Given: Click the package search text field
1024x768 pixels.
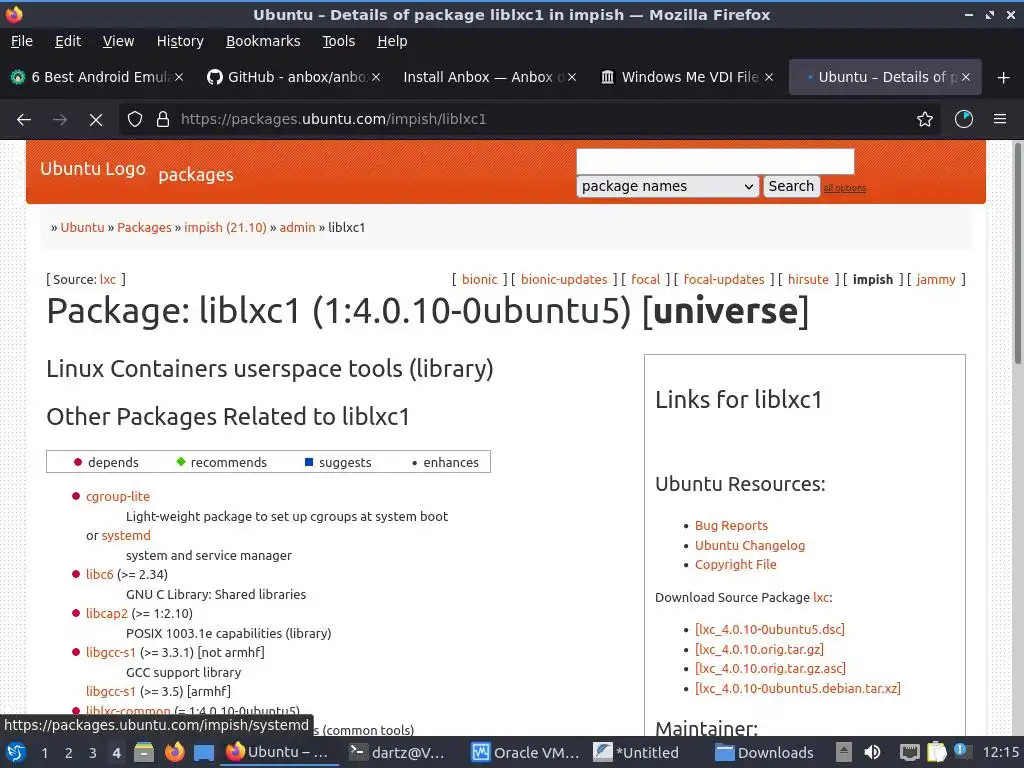Looking at the screenshot, I should pos(715,161).
